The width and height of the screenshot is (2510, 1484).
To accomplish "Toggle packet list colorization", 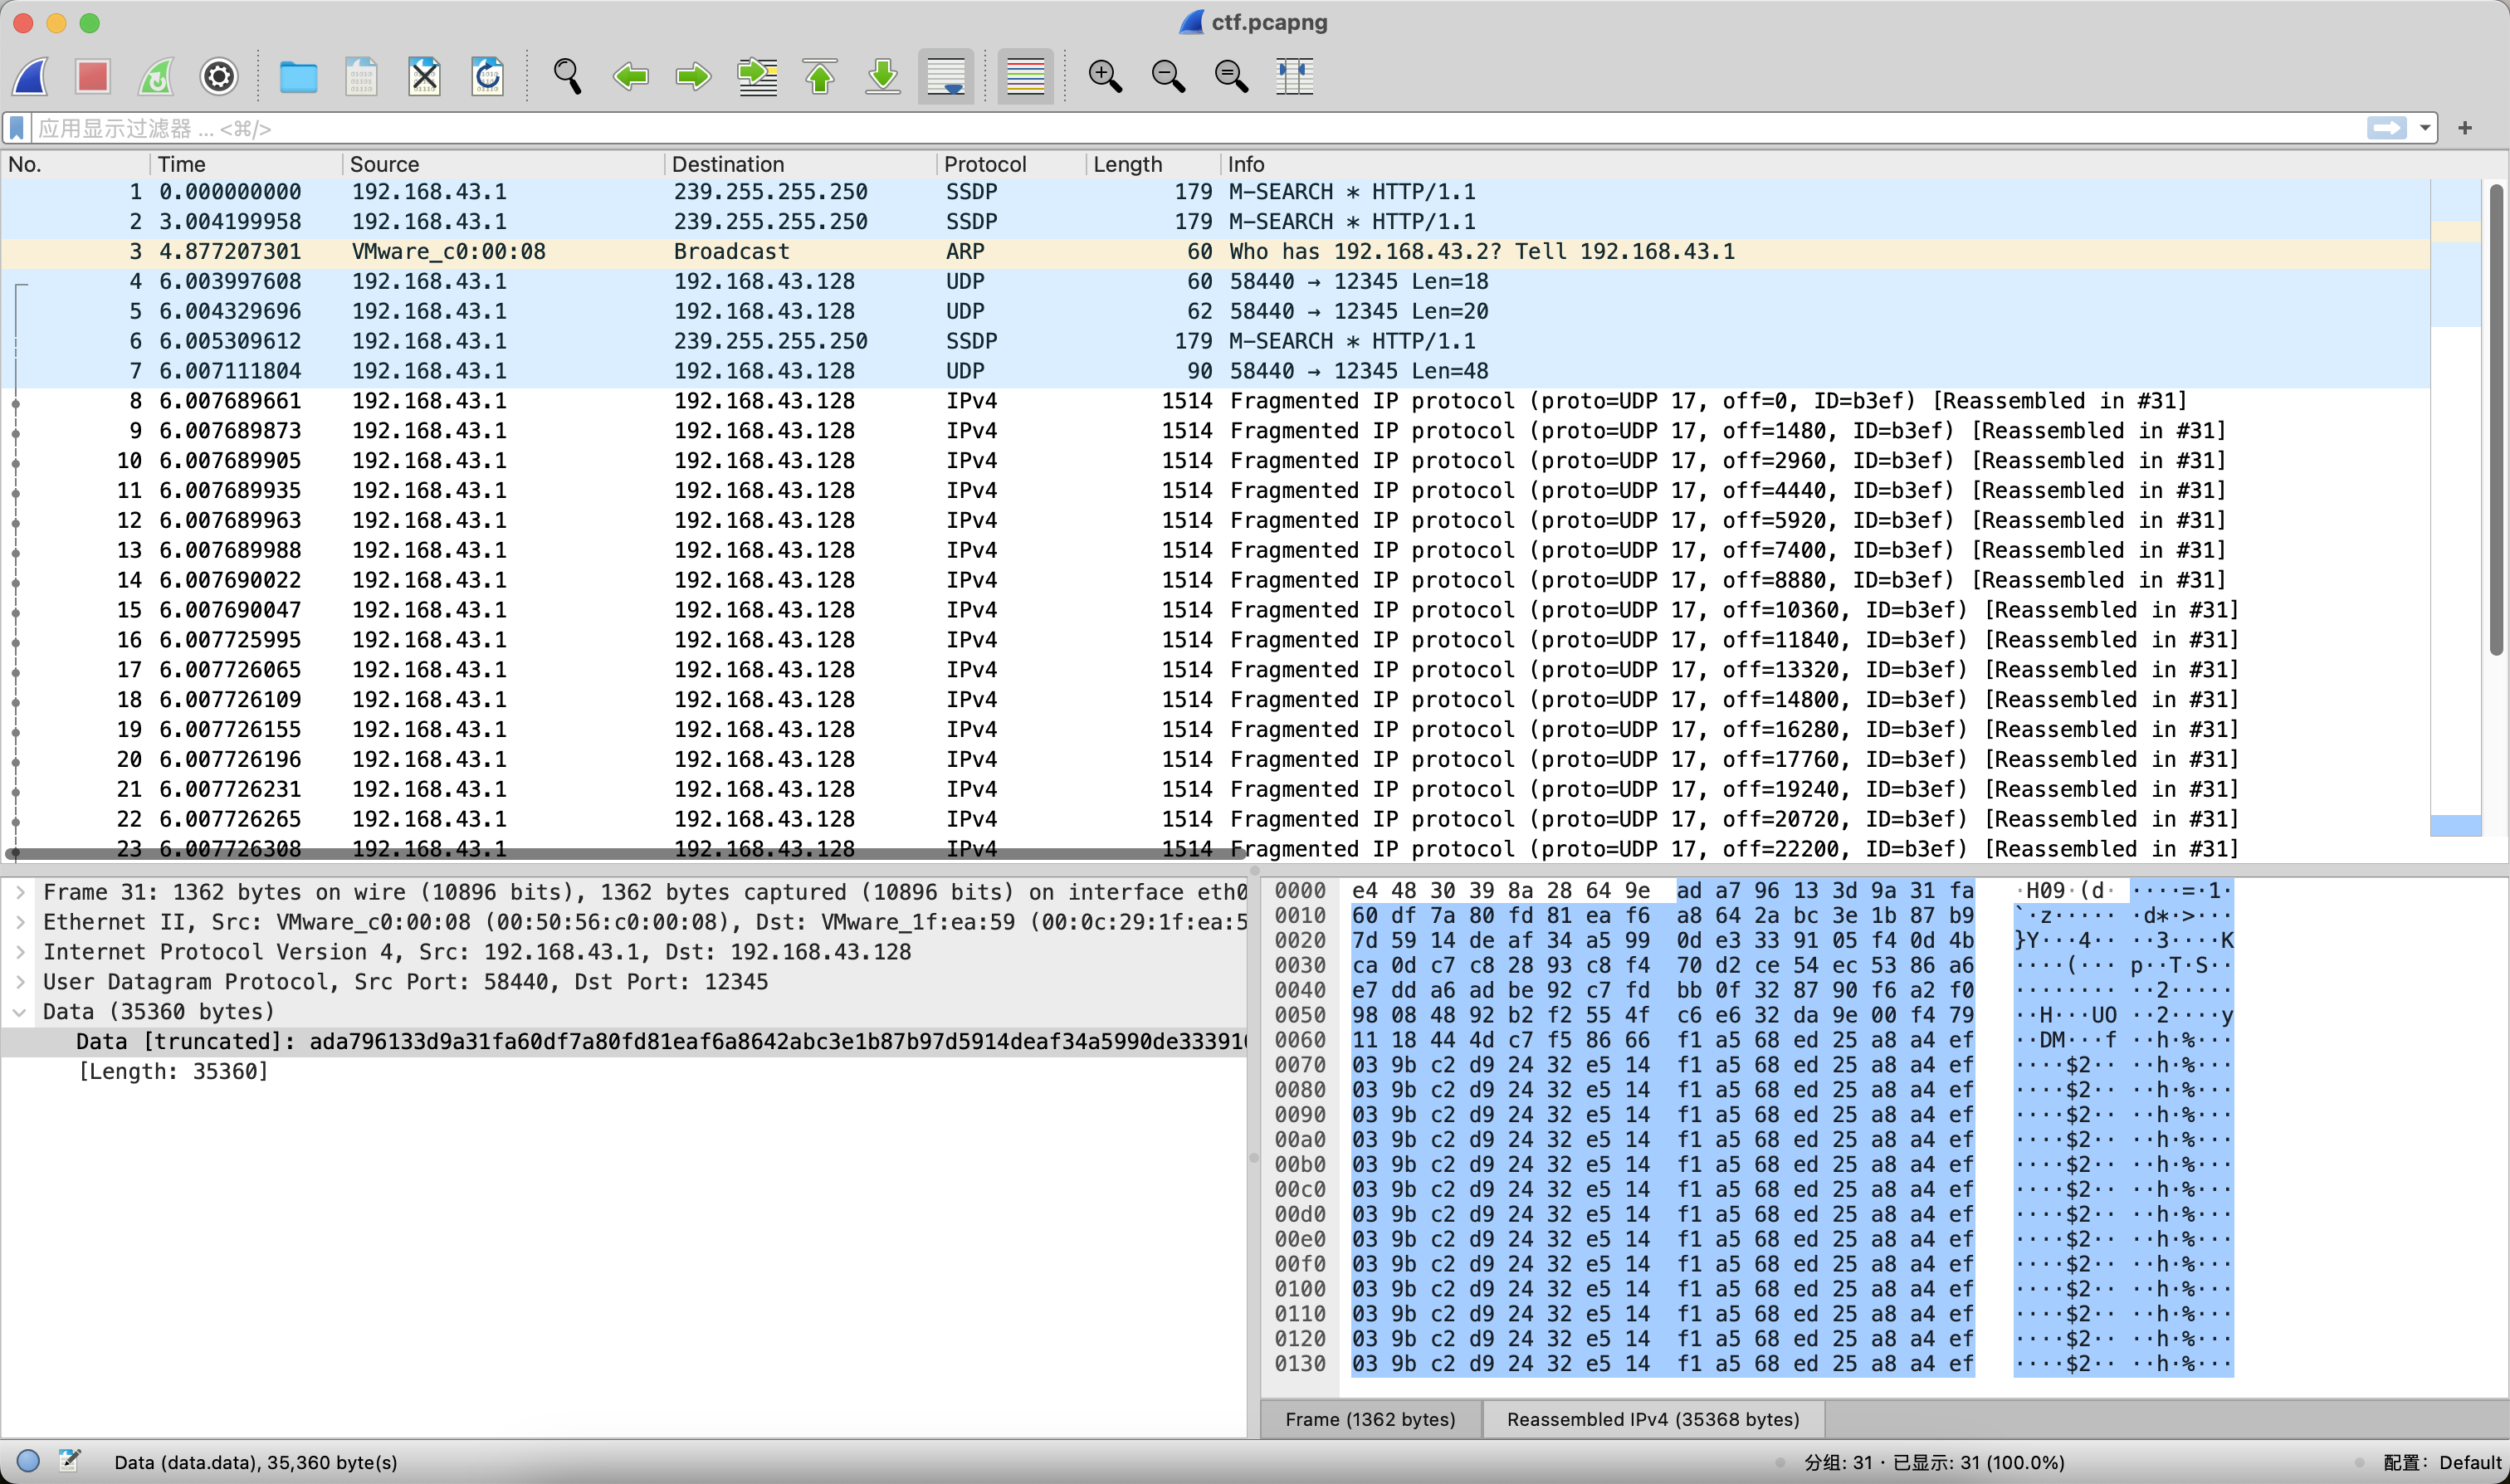I will pyautogui.click(x=1026, y=76).
